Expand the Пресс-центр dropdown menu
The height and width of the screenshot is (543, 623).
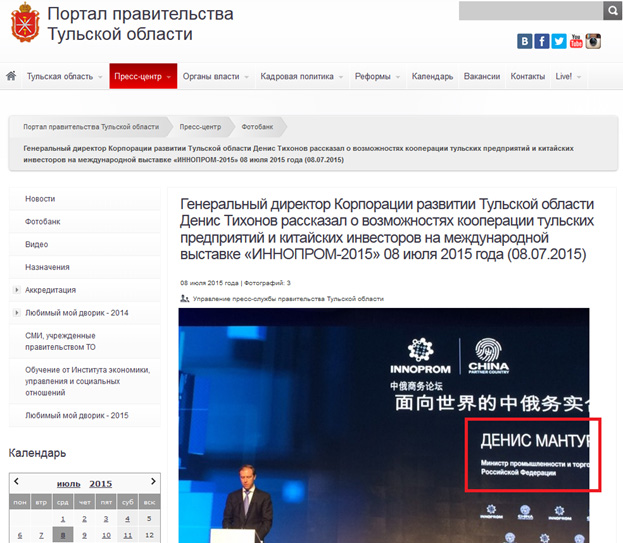point(143,76)
